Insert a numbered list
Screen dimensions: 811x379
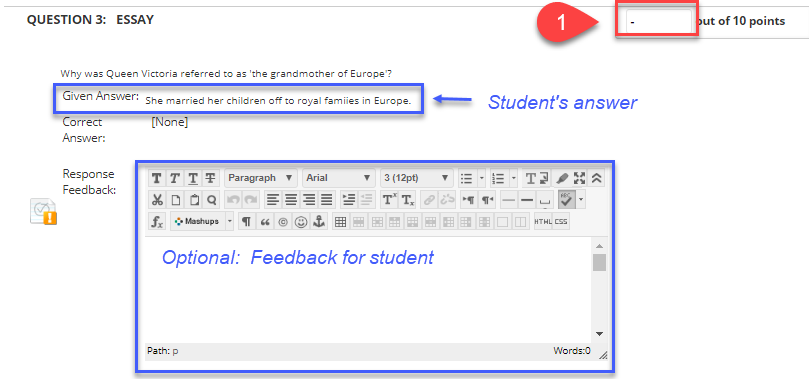(498, 178)
